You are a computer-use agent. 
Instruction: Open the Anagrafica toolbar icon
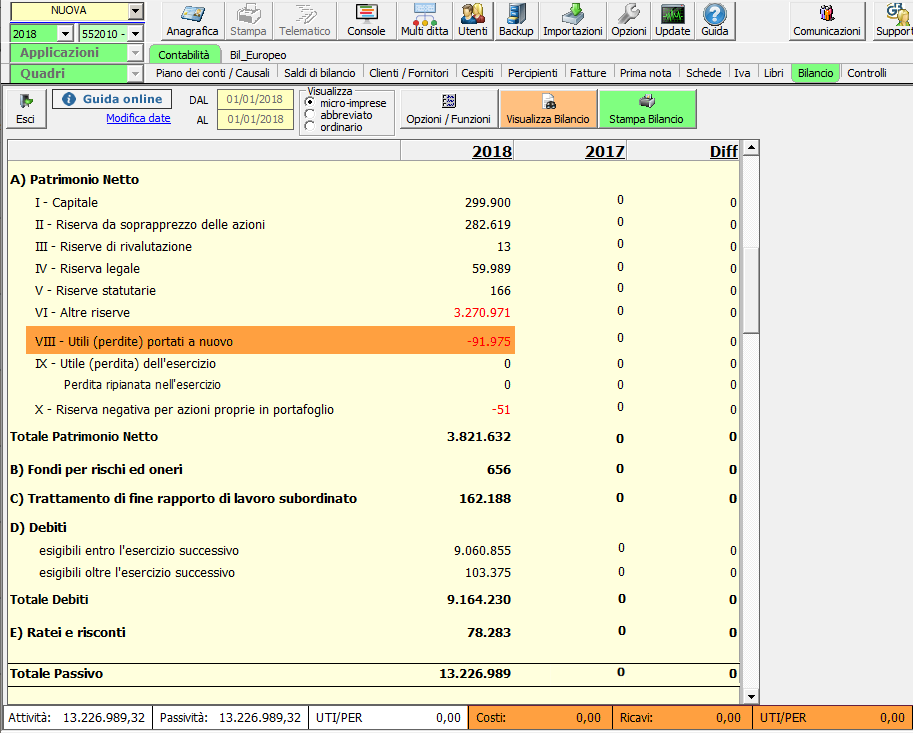(x=192, y=21)
